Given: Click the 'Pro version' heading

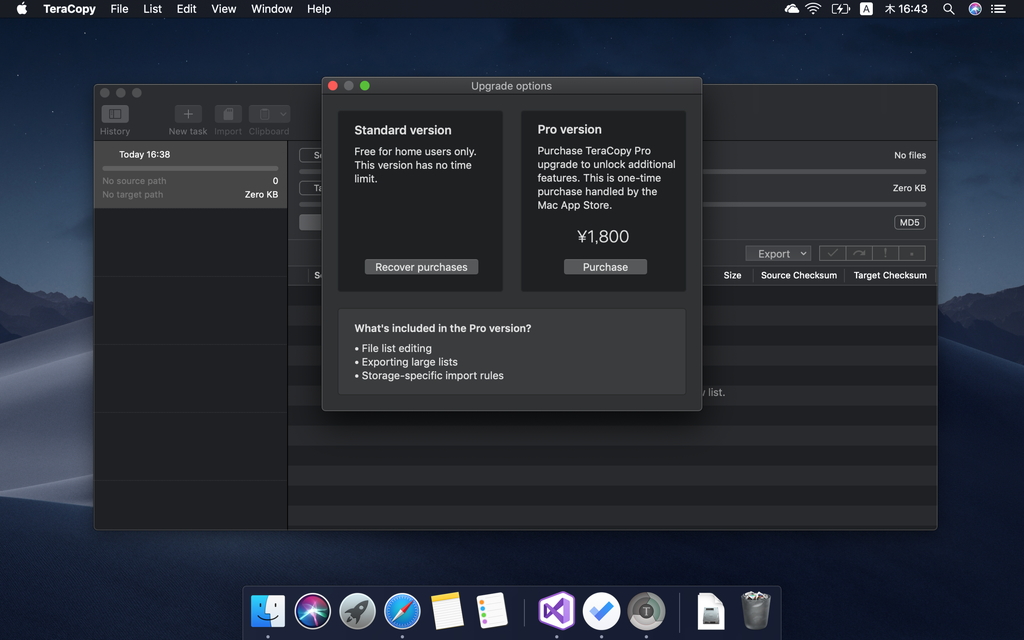Looking at the screenshot, I should [569, 129].
